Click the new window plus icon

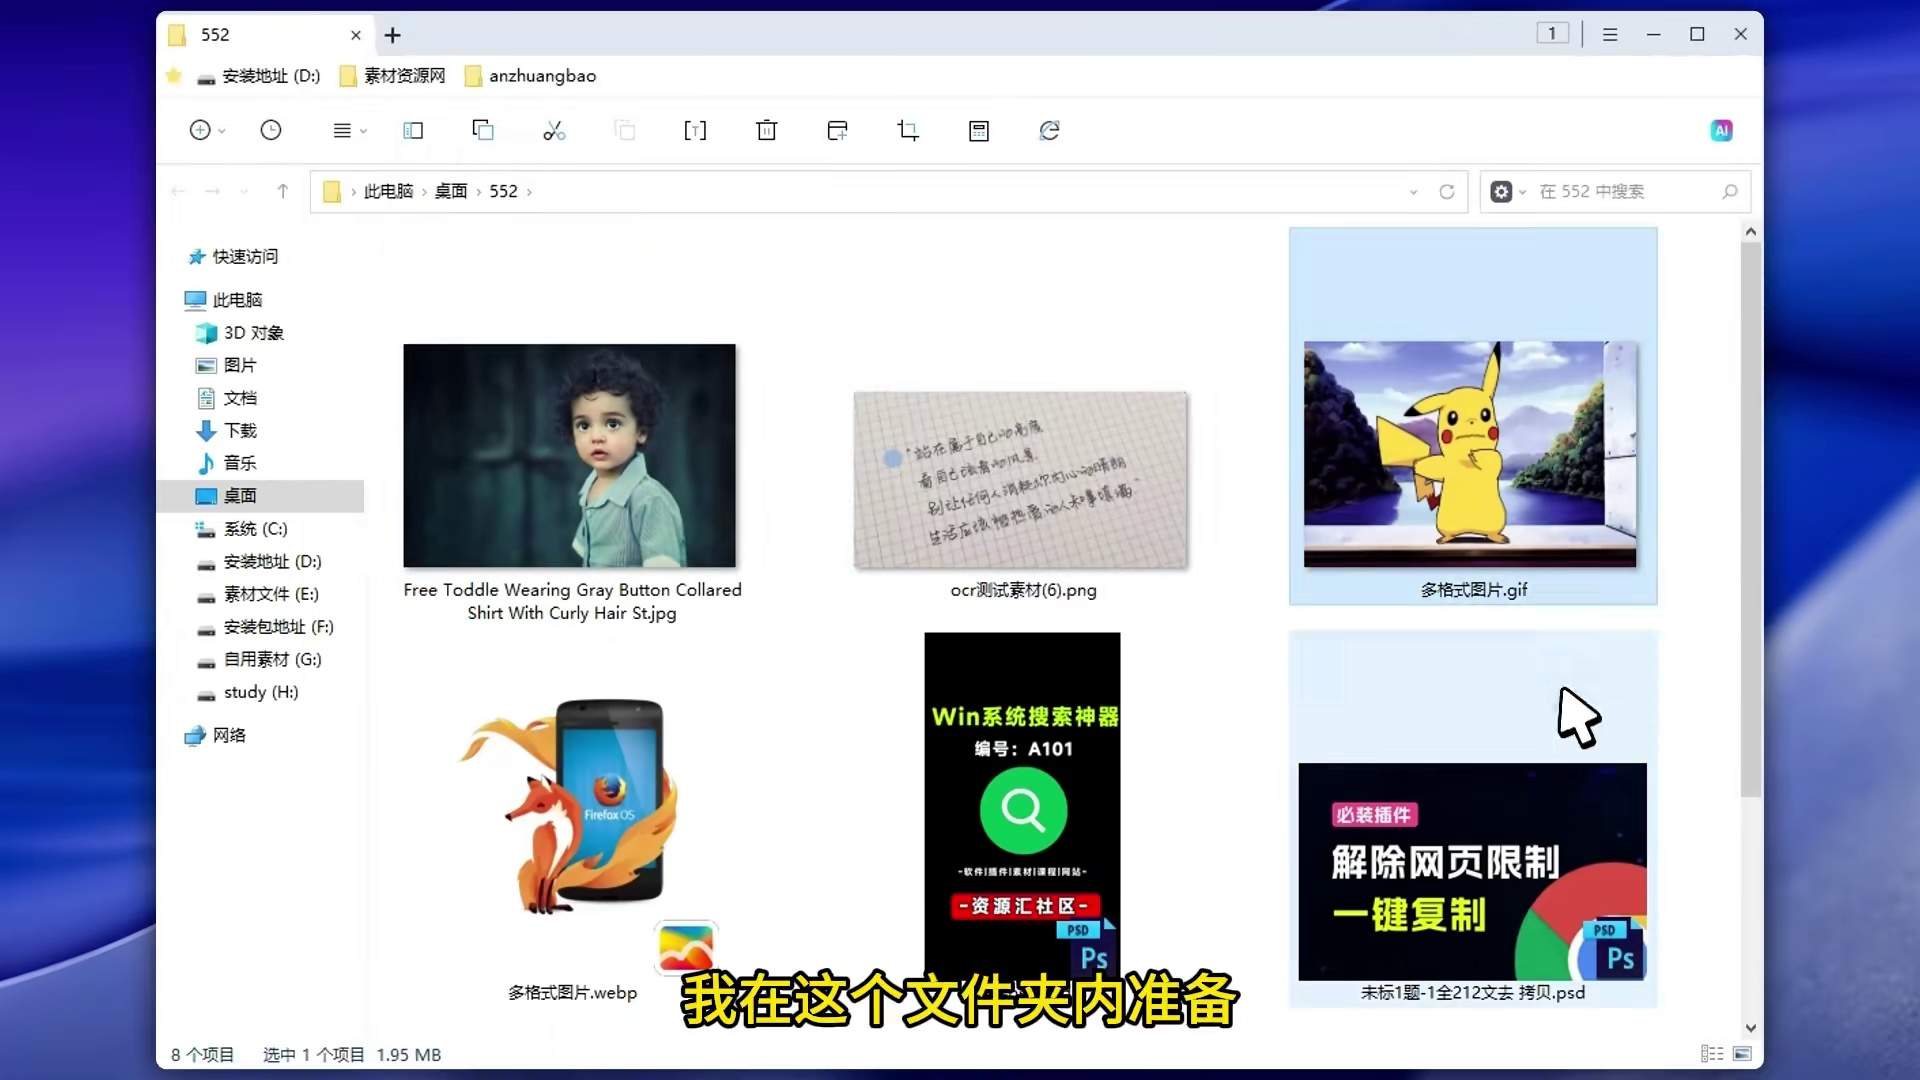click(837, 131)
